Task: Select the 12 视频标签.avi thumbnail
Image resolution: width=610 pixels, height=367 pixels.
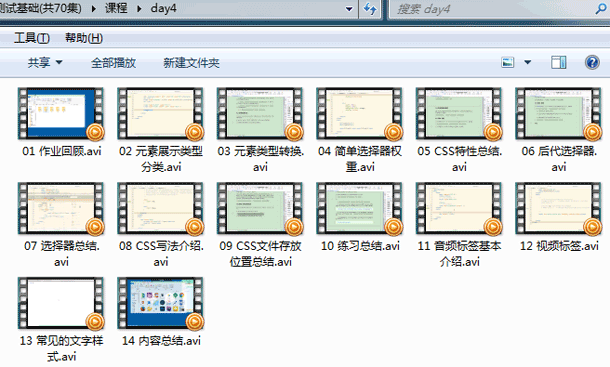Action: [559, 208]
